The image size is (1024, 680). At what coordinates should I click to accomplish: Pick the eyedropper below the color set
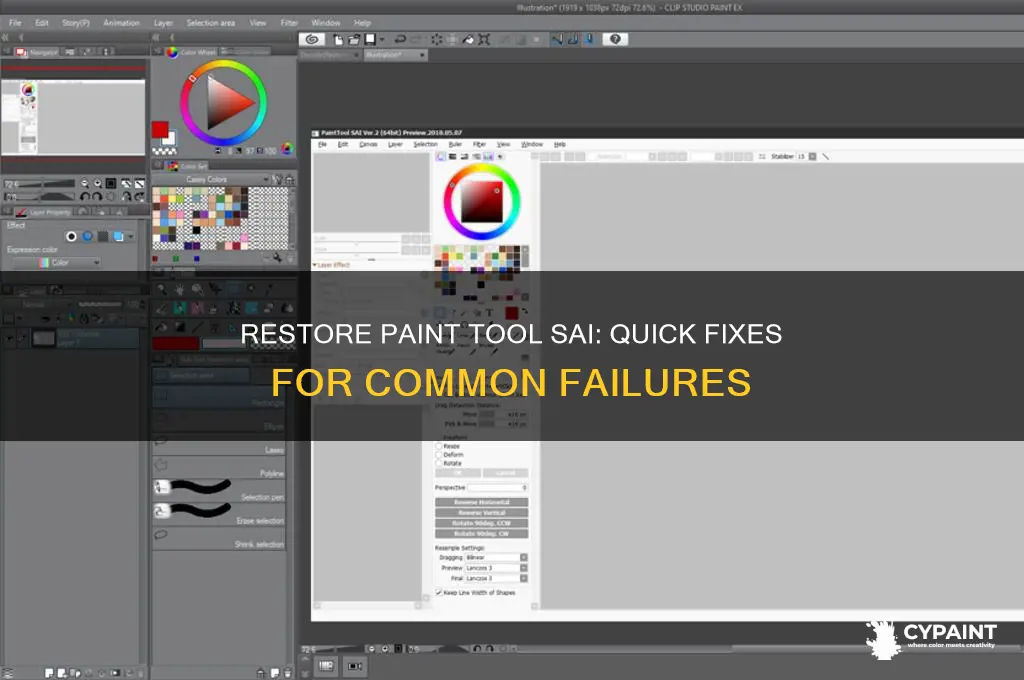277,258
